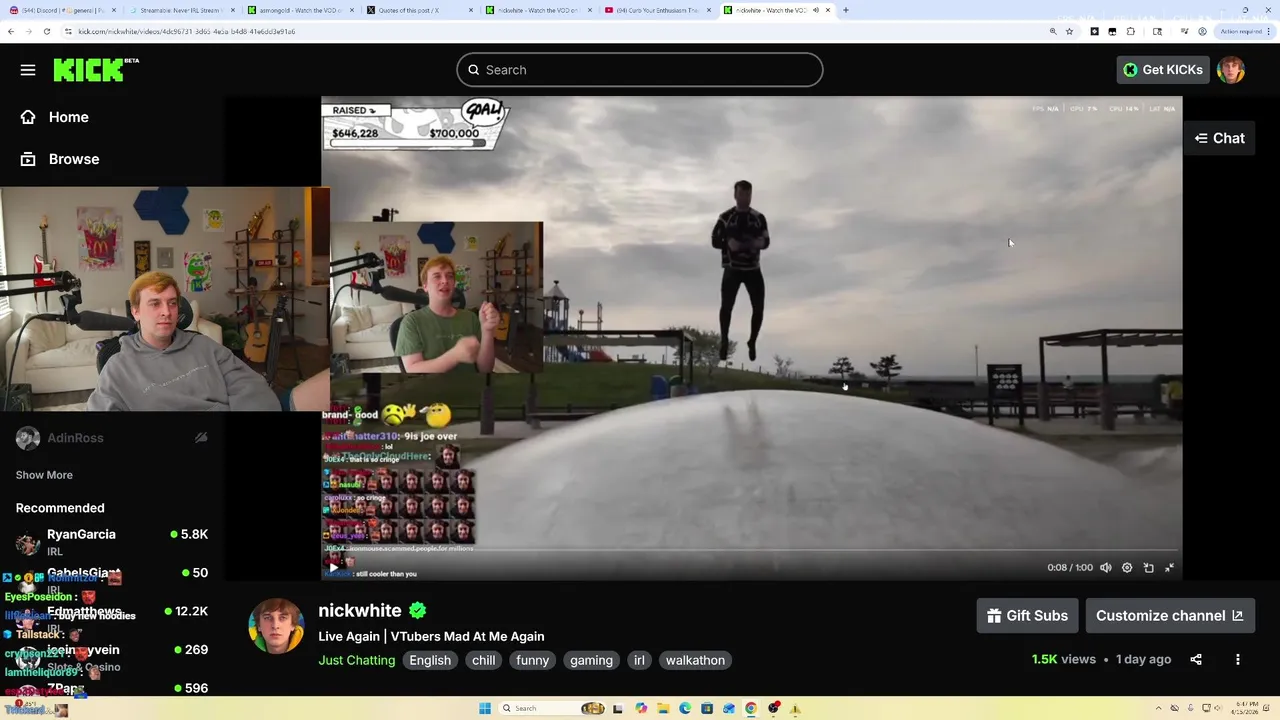Viewport: 1280px width, 720px height.
Task: Toggle theater mode on the player
Action: point(1148,568)
